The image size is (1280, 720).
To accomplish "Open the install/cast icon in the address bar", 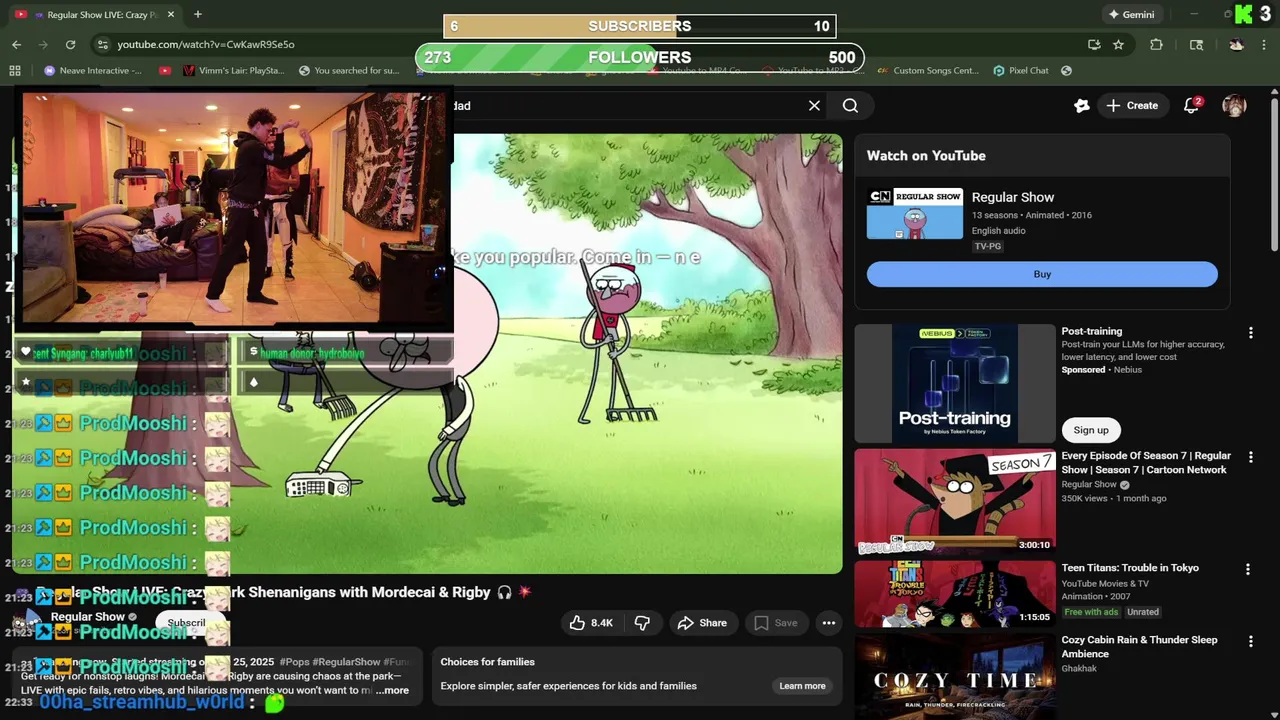I will (1094, 44).
